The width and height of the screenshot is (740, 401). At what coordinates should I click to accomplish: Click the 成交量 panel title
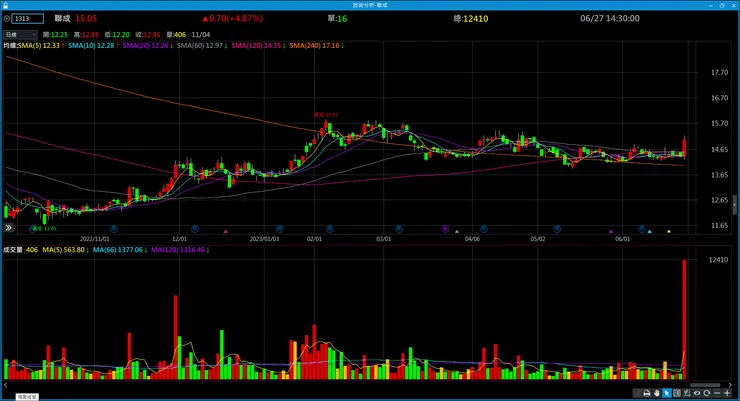[13, 250]
